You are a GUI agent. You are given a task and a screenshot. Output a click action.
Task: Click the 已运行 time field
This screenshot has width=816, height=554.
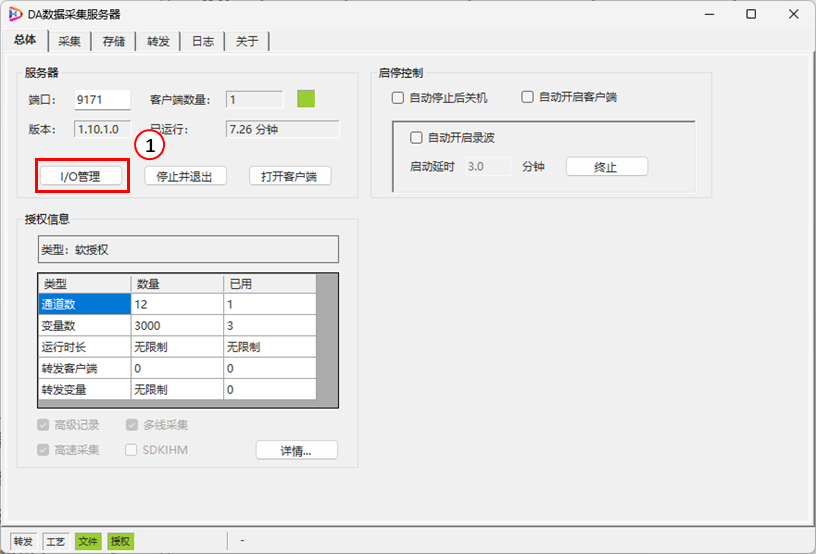click(x=283, y=129)
